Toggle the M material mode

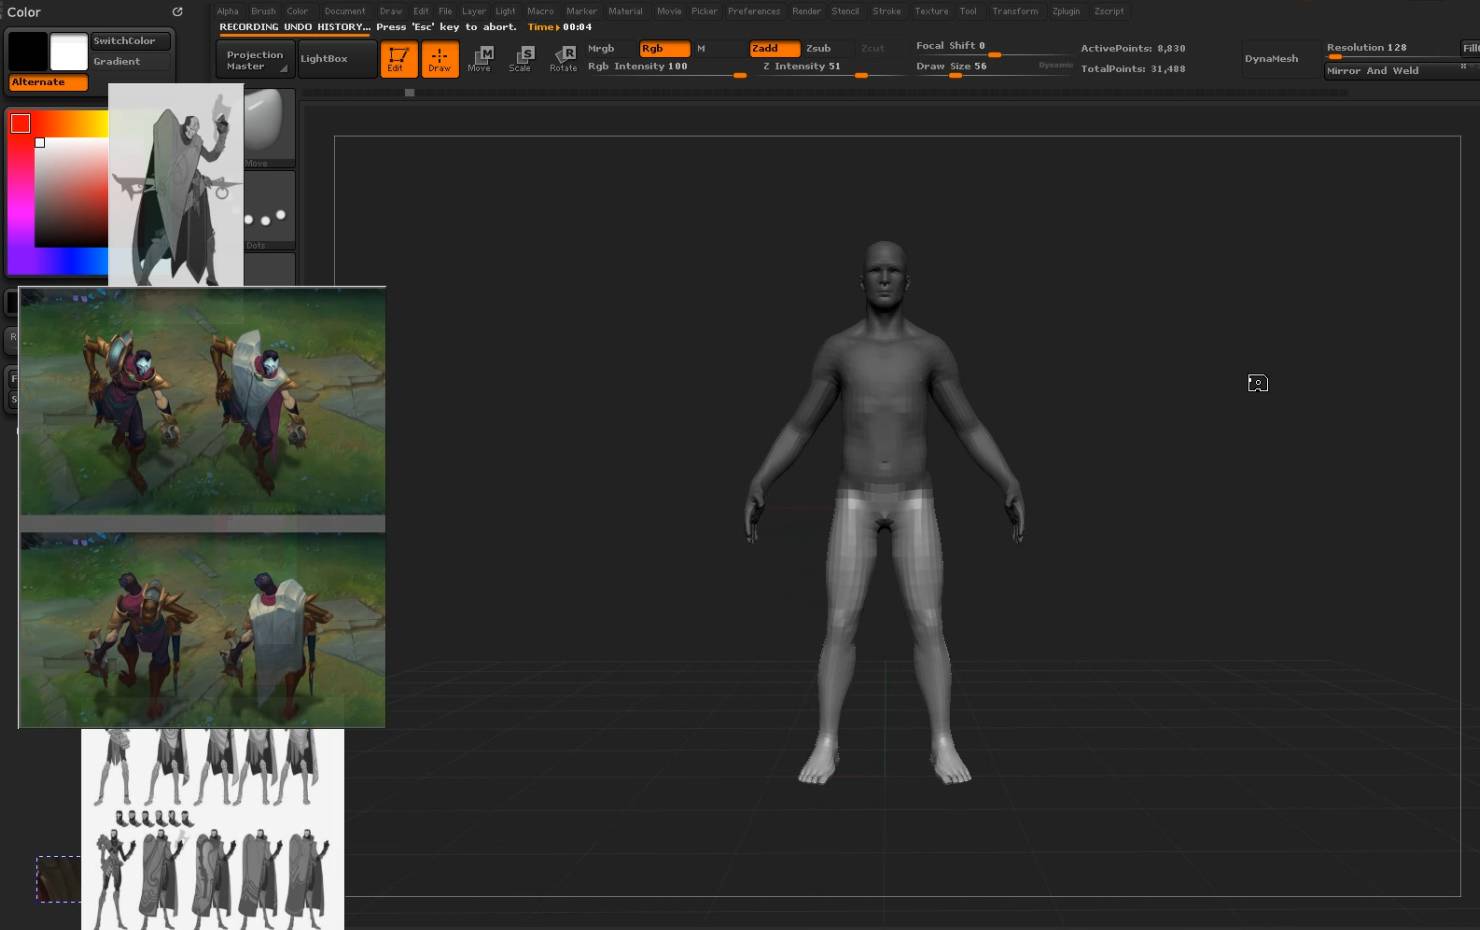click(x=701, y=48)
